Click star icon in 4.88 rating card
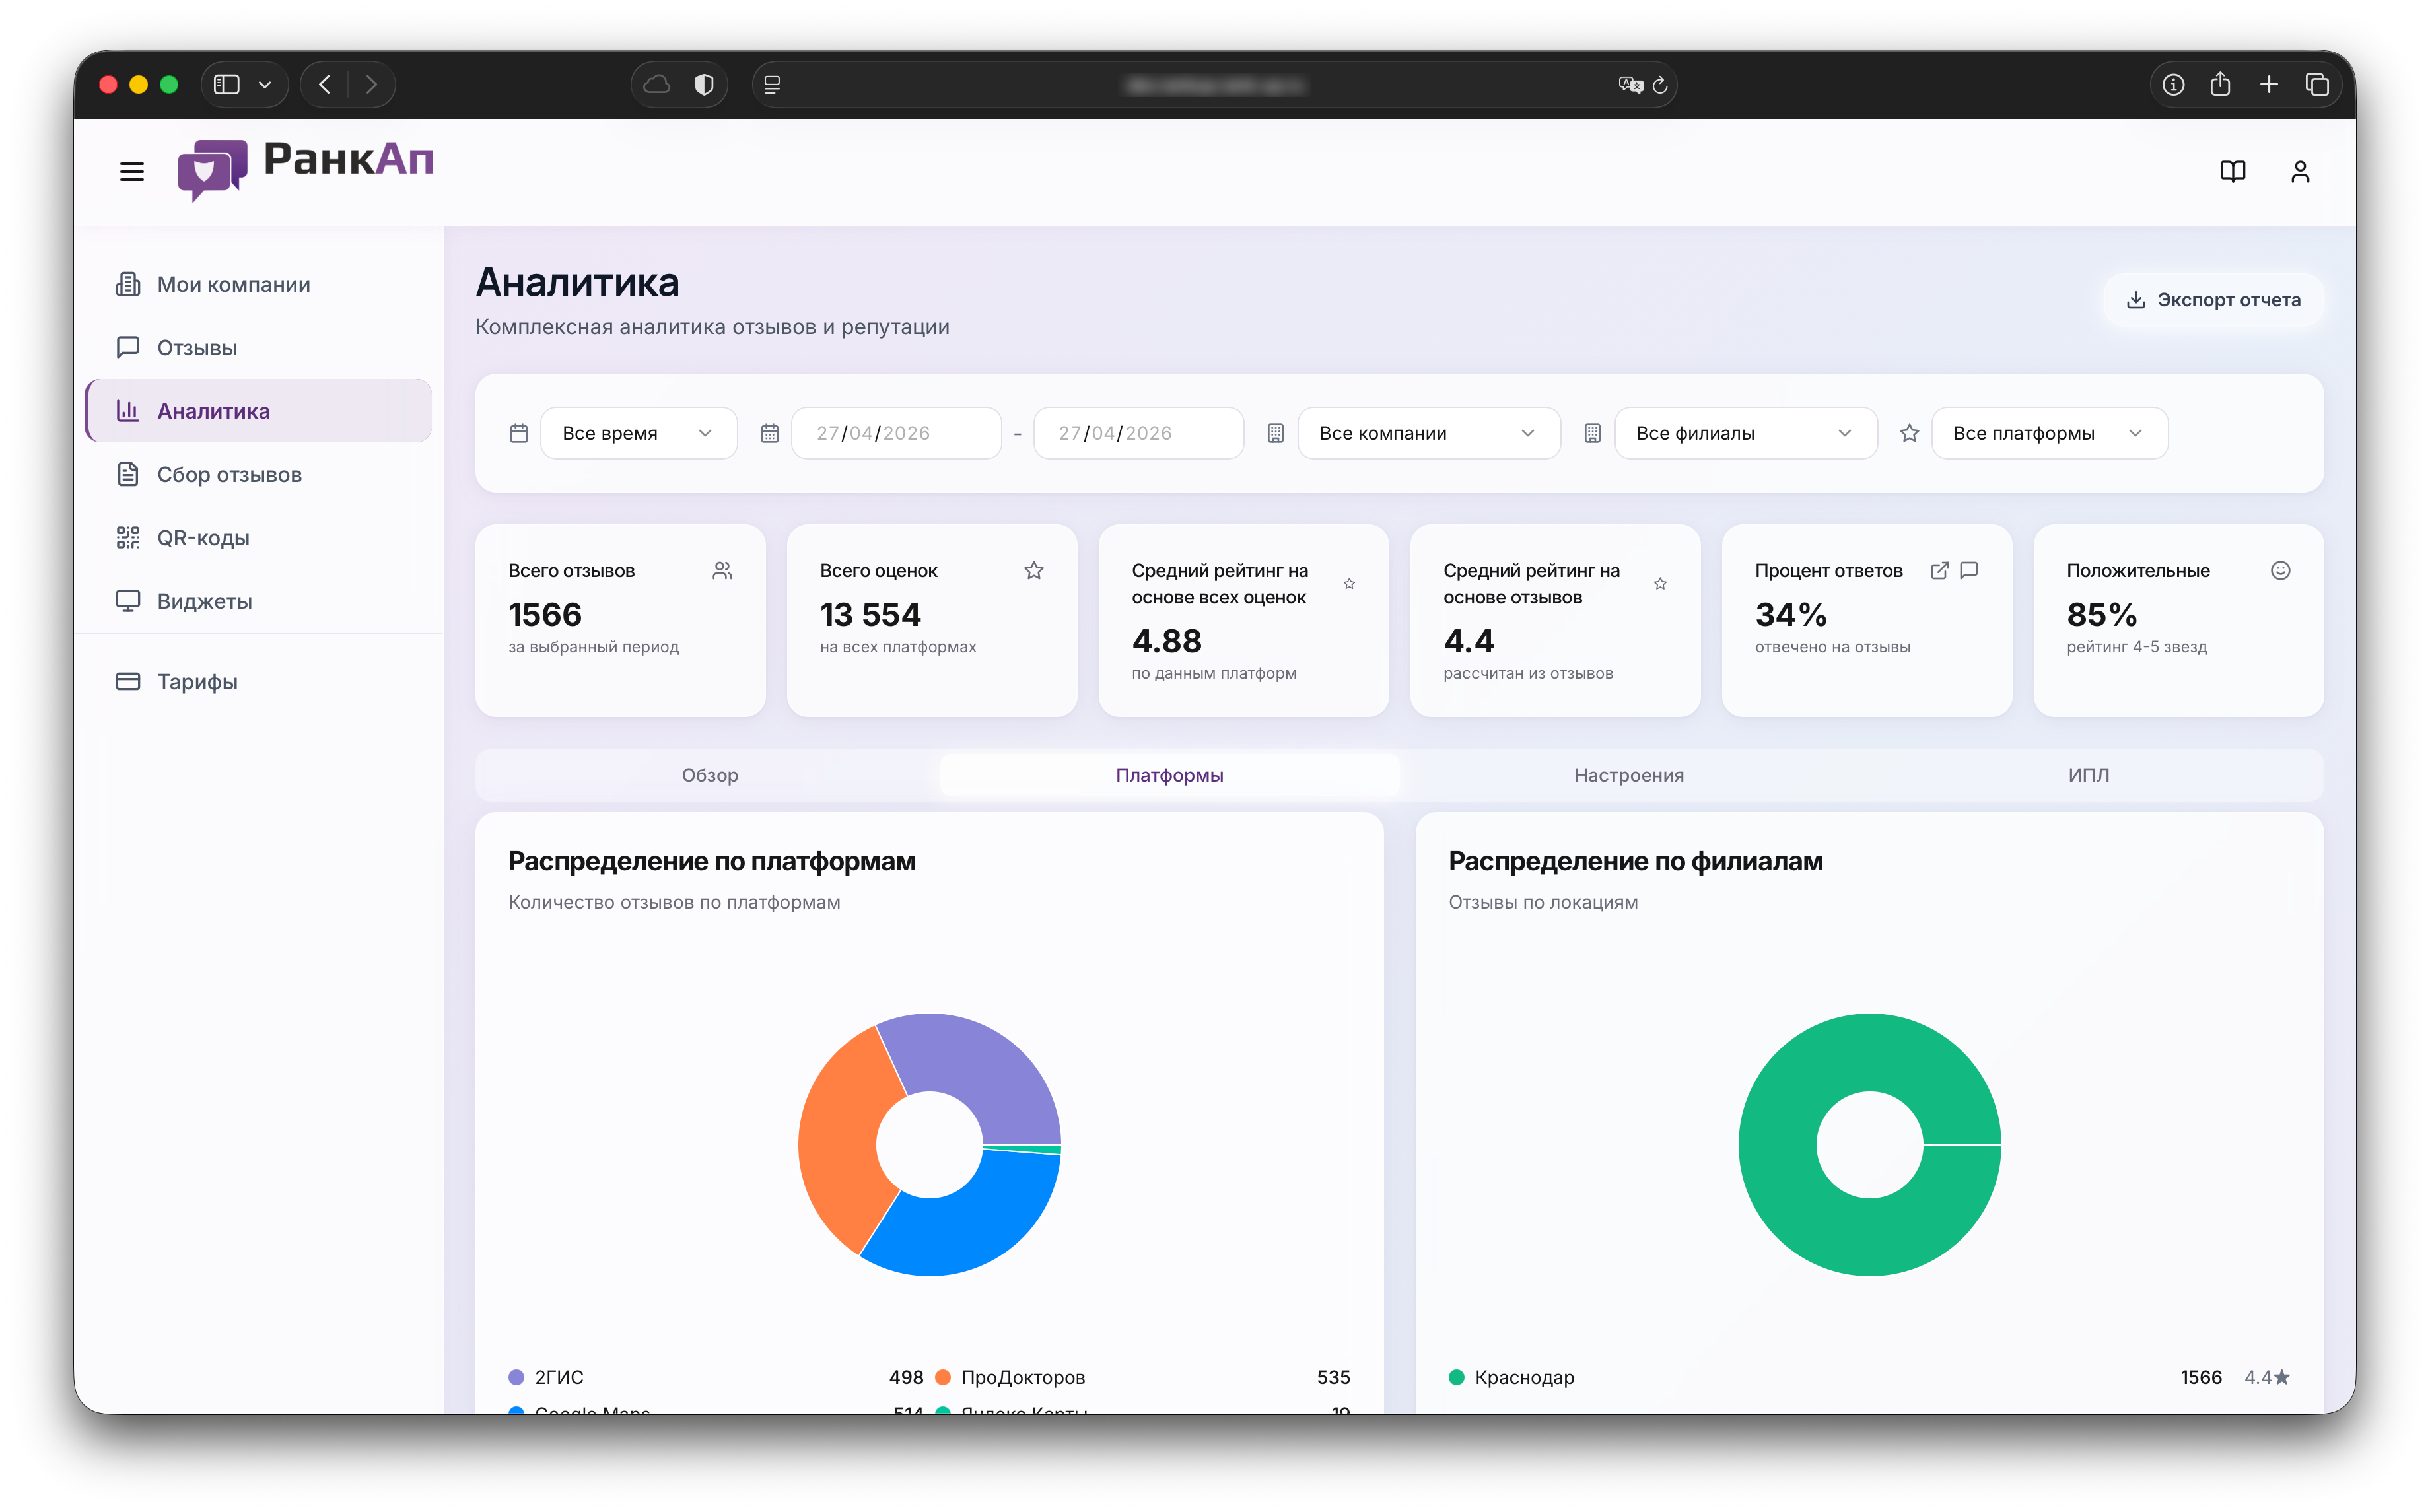This screenshot has height=1512, width=2430. pos(1349,584)
